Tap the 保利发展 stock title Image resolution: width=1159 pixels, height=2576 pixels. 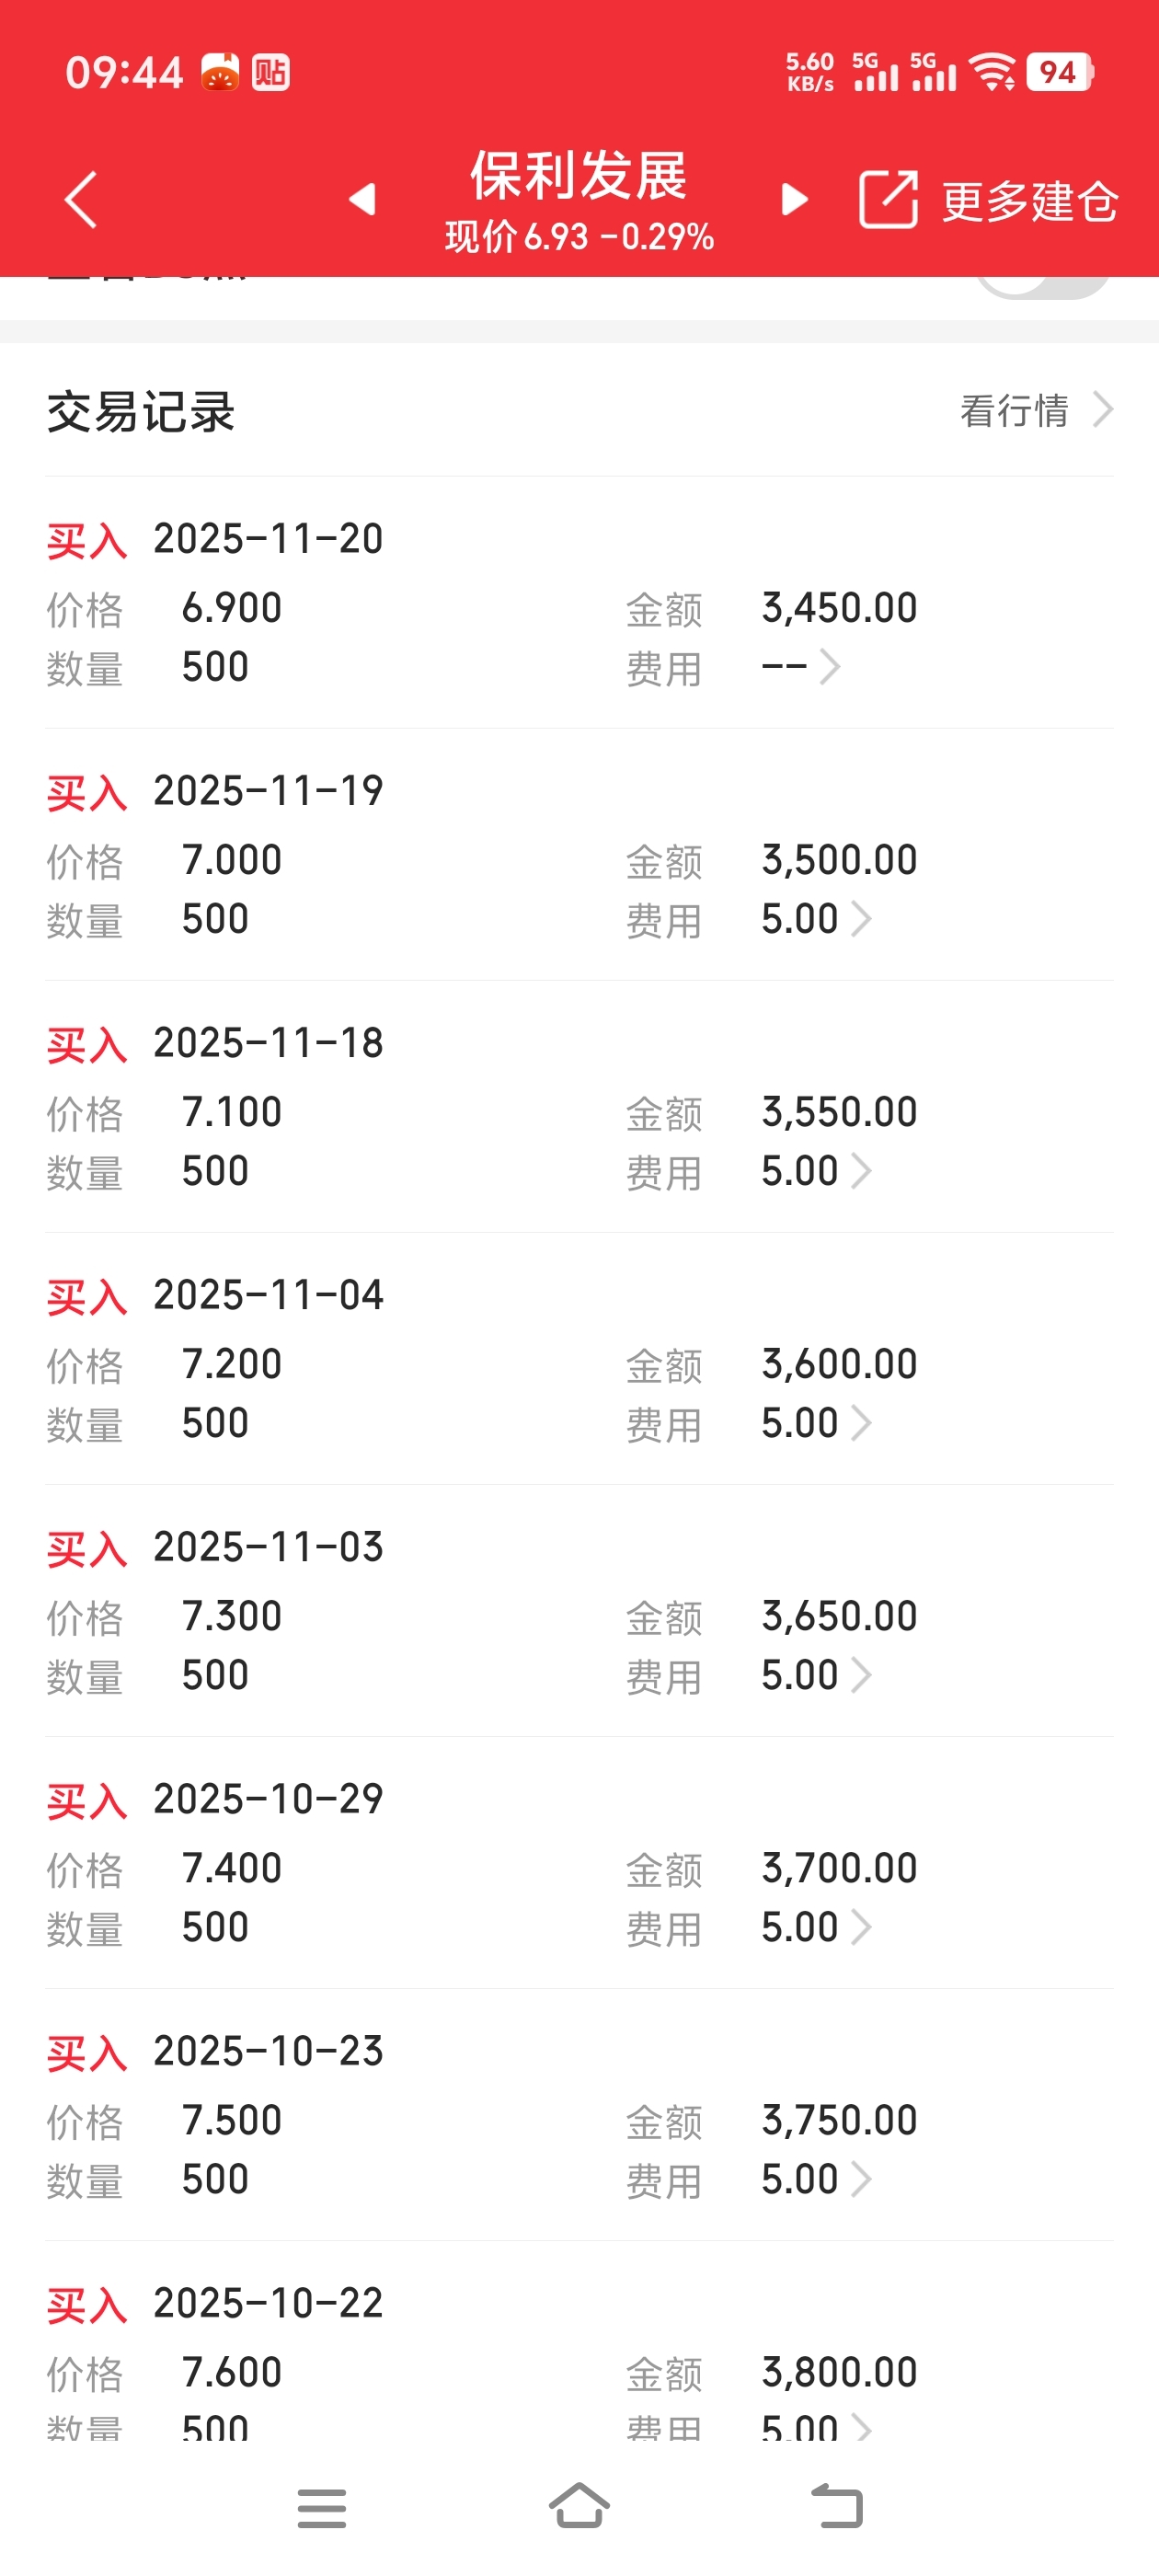(579, 177)
